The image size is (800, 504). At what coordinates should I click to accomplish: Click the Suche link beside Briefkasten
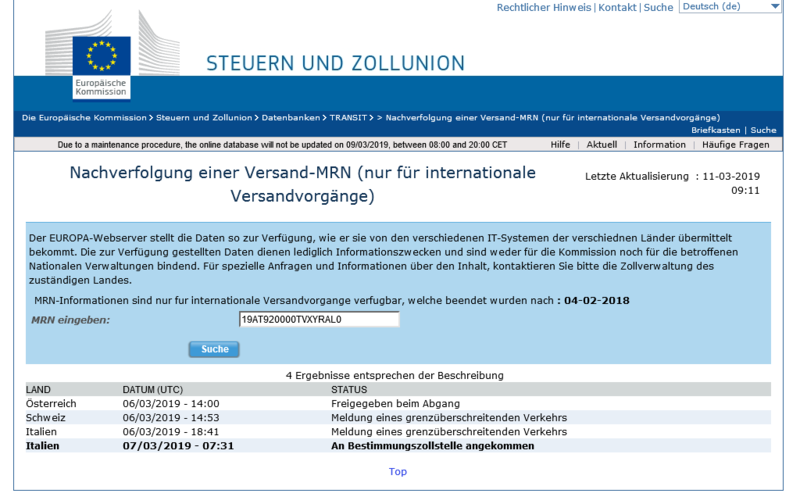click(763, 130)
